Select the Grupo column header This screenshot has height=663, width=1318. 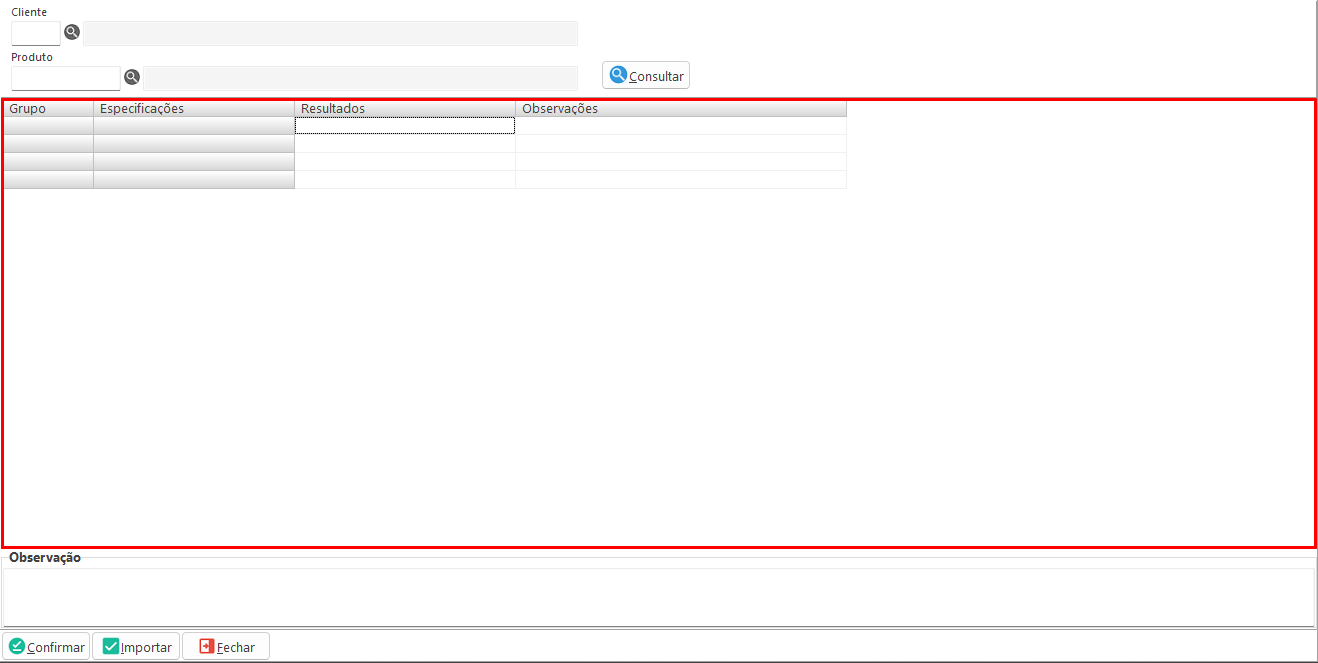tap(48, 108)
